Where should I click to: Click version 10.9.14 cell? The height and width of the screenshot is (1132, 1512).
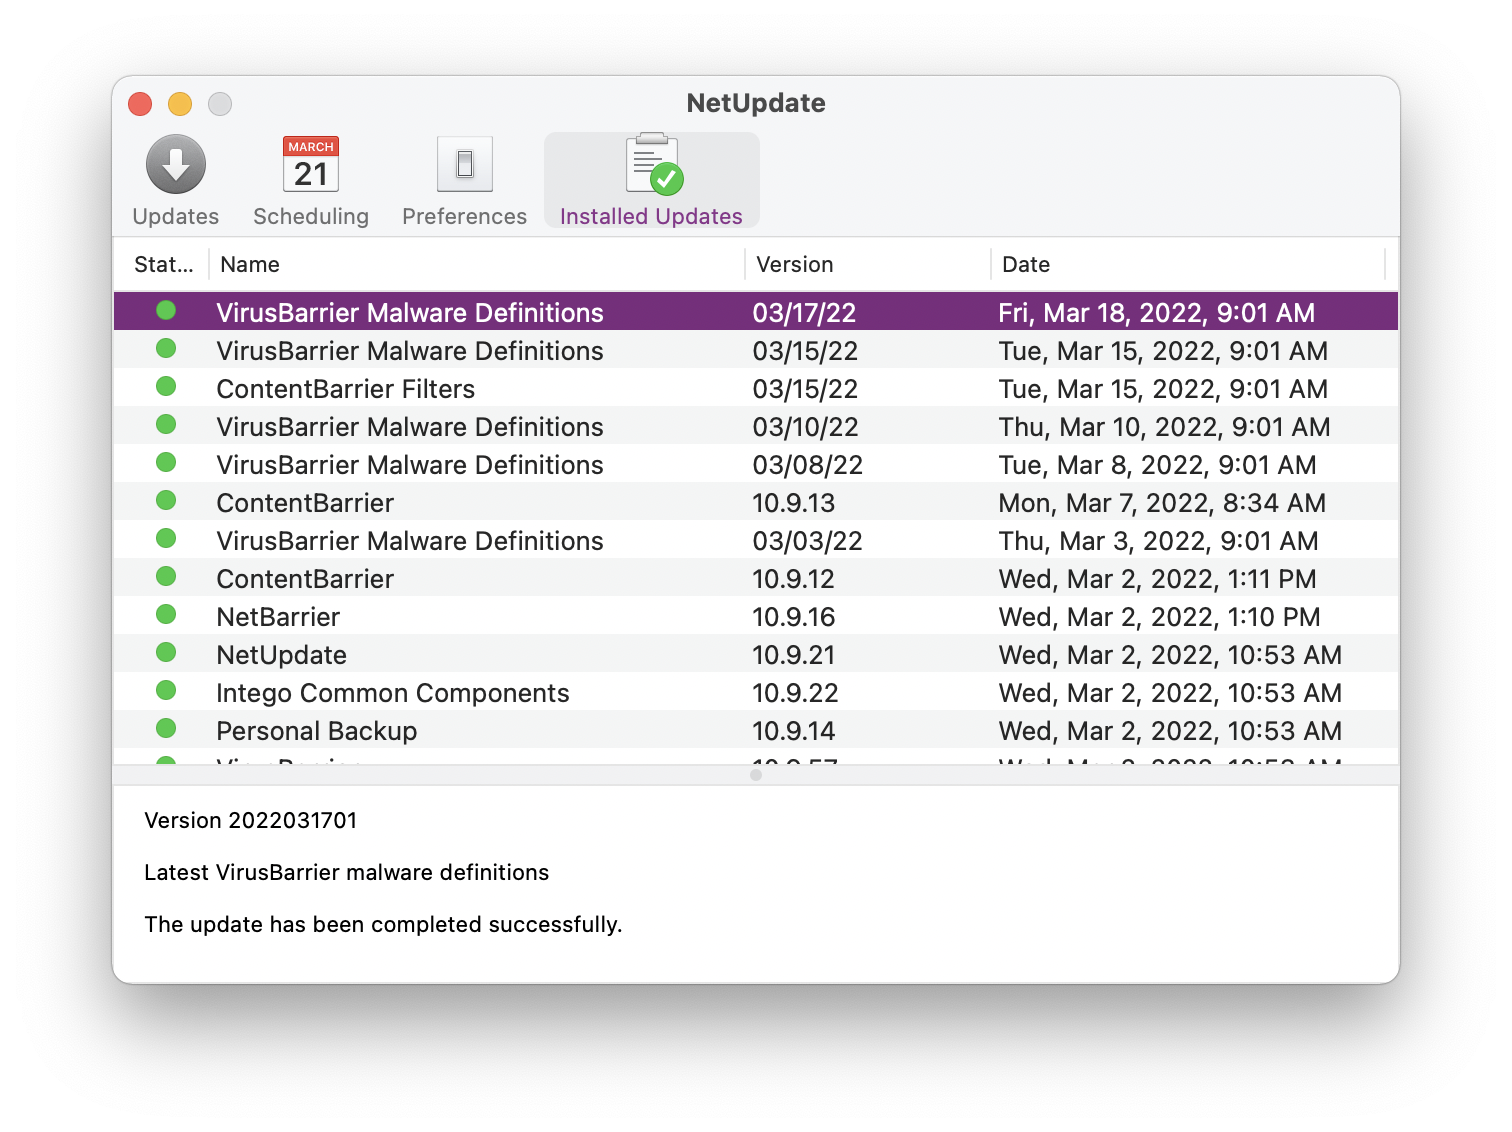794,731
